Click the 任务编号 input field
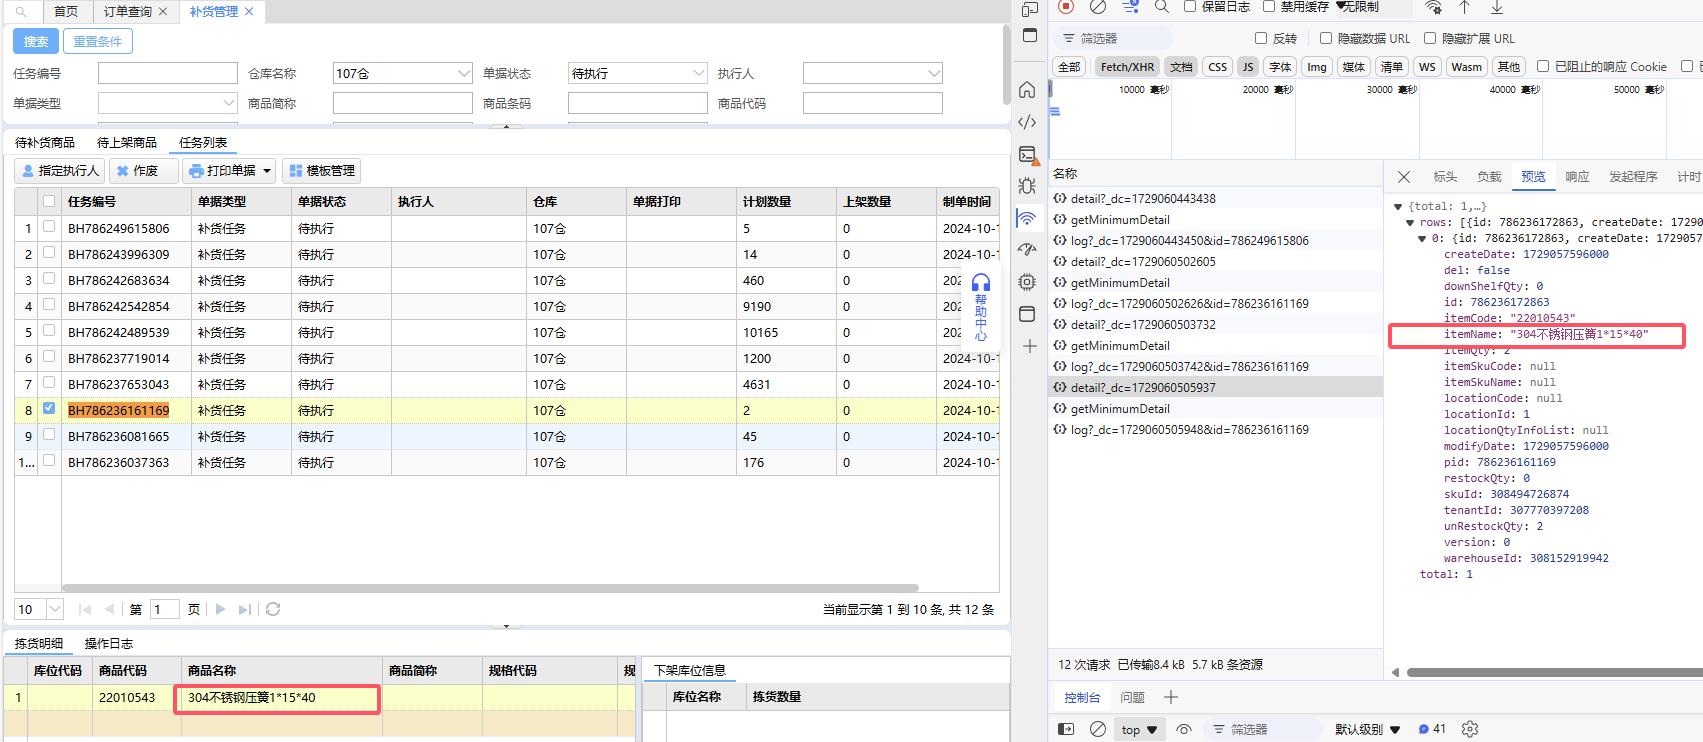This screenshot has width=1703, height=742. (x=167, y=73)
